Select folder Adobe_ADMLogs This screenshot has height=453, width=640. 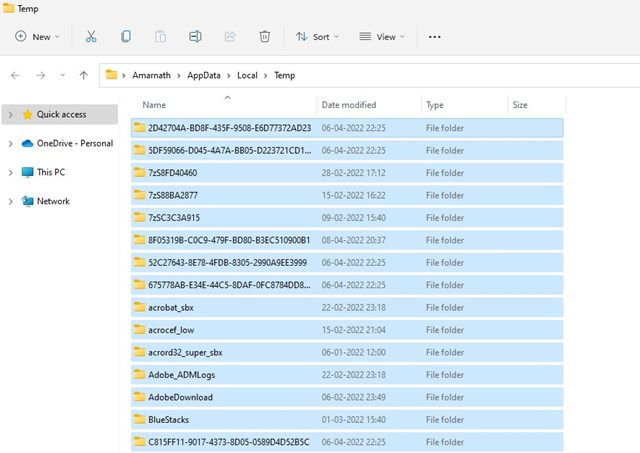click(347, 375)
